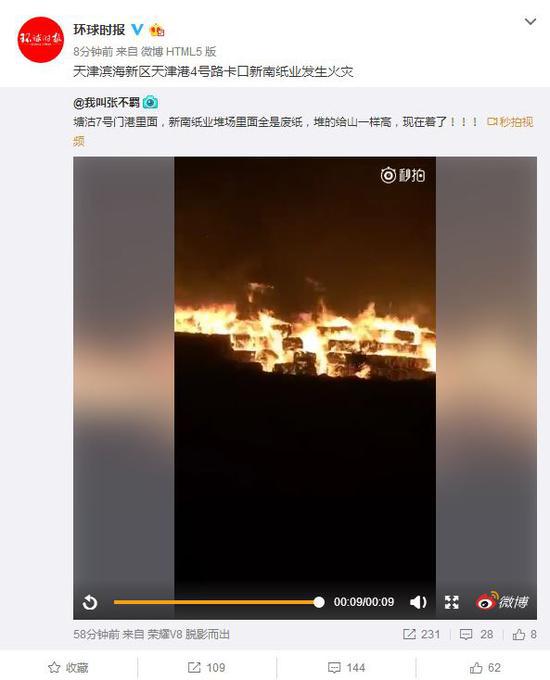Add post to favorites via 收藏
This screenshot has height=680, width=550.
pyautogui.click(x=68, y=667)
